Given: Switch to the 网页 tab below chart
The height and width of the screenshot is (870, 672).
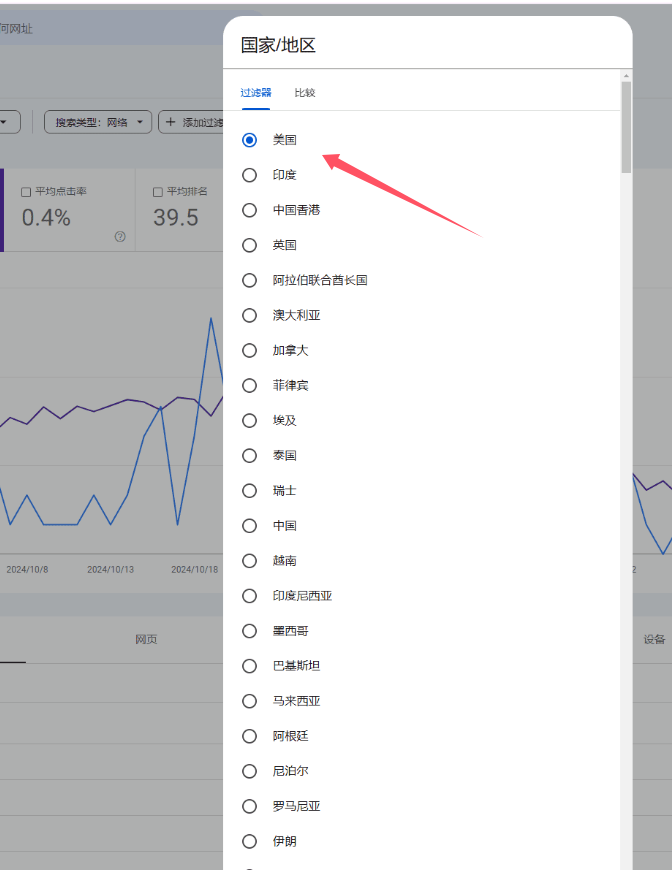Looking at the screenshot, I should (x=146, y=639).
